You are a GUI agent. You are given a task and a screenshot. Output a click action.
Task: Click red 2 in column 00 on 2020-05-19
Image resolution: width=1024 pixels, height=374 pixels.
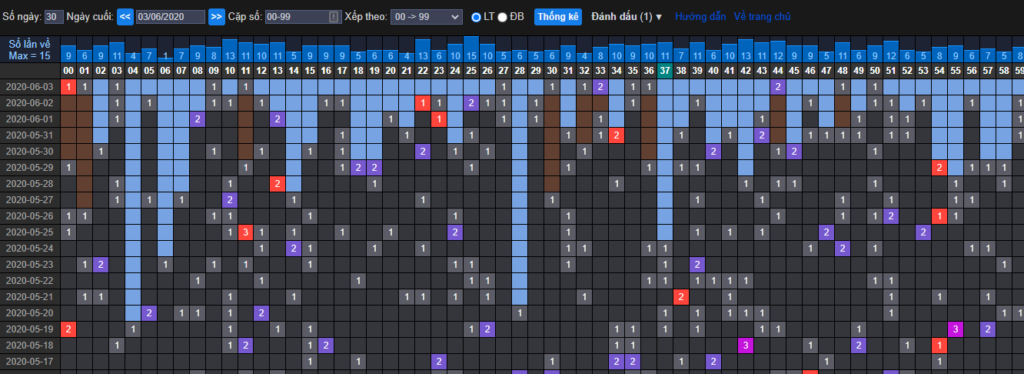click(x=69, y=329)
